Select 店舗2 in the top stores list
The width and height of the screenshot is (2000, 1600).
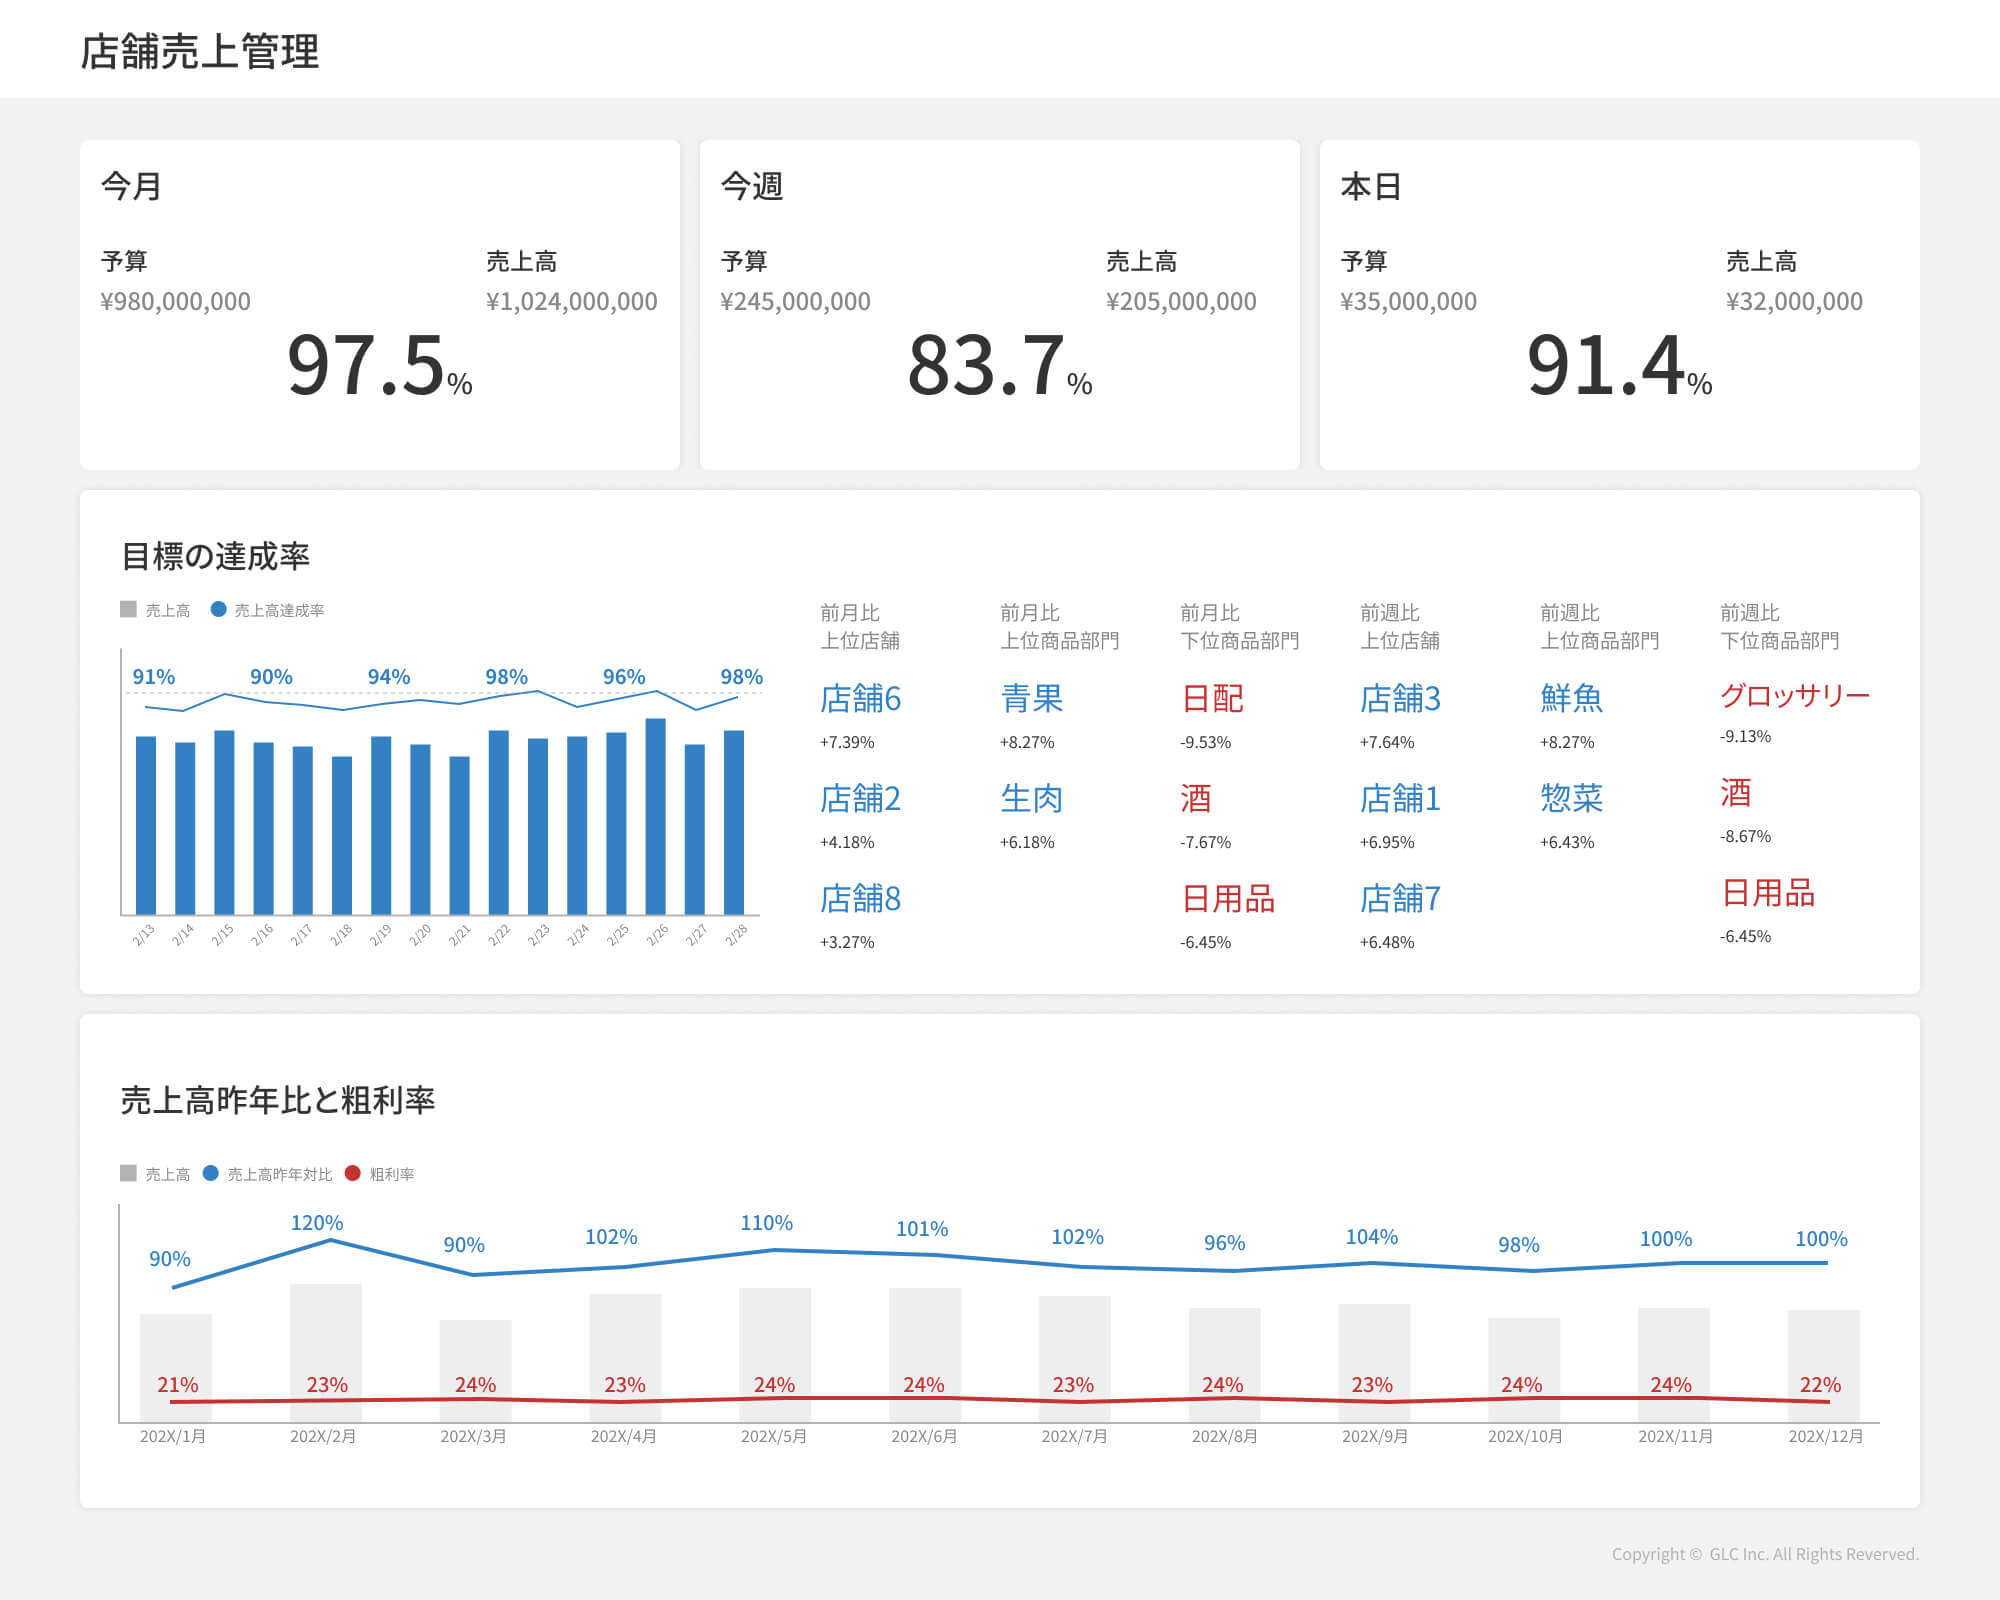pyautogui.click(x=861, y=798)
